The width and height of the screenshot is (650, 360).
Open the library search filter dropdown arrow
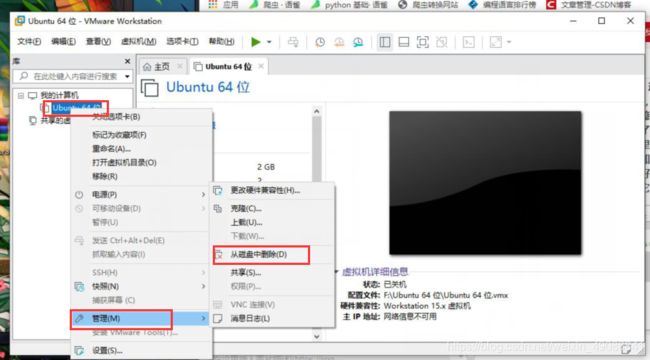pos(127,76)
